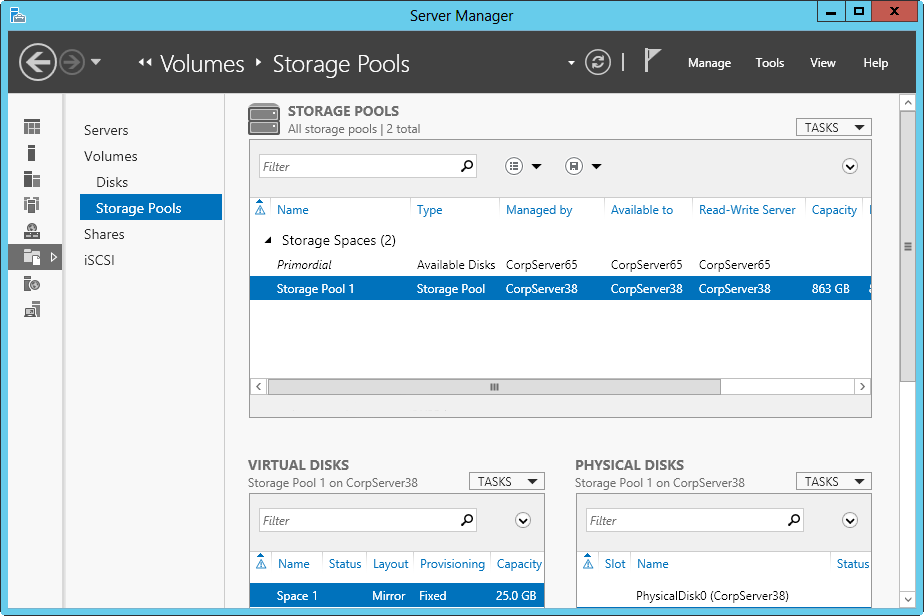This screenshot has height=616, width=924.
Task: Open the list criteria options icon
Action: pyautogui.click(x=514, y=166)
